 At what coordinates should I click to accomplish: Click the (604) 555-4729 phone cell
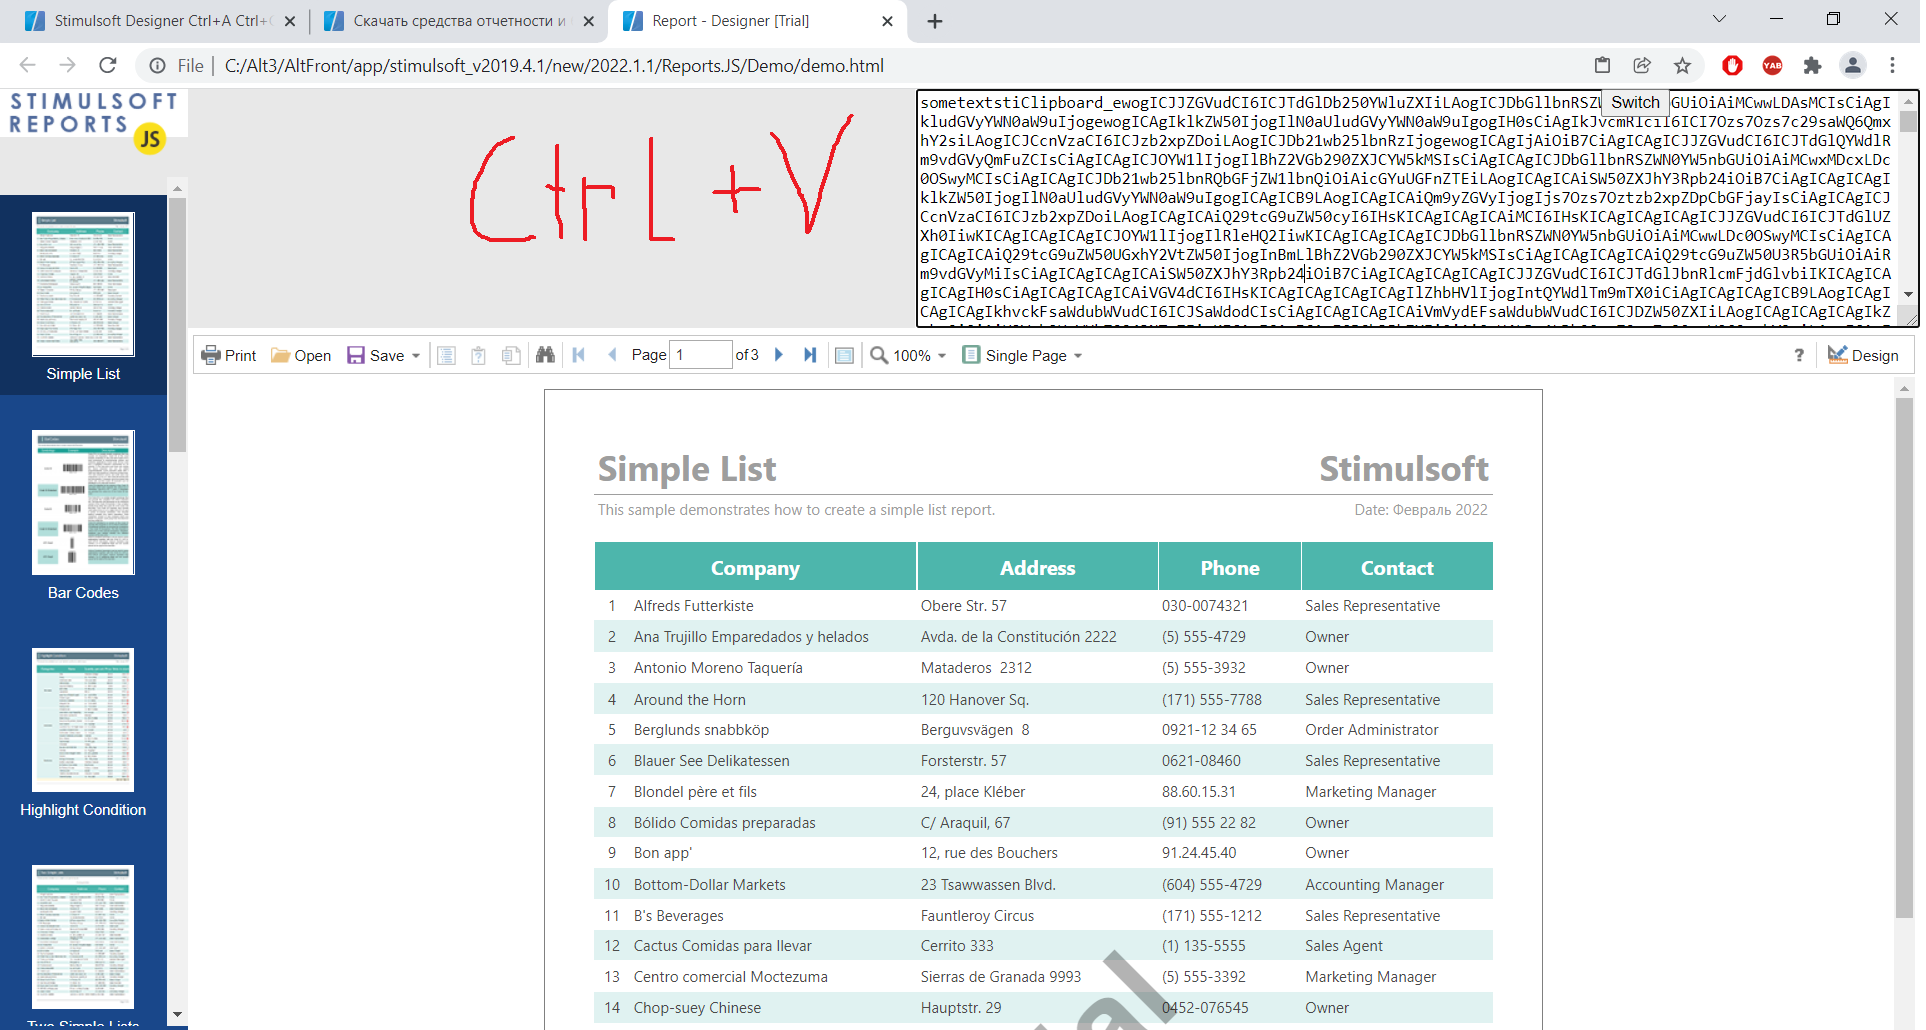point(1212,885)
